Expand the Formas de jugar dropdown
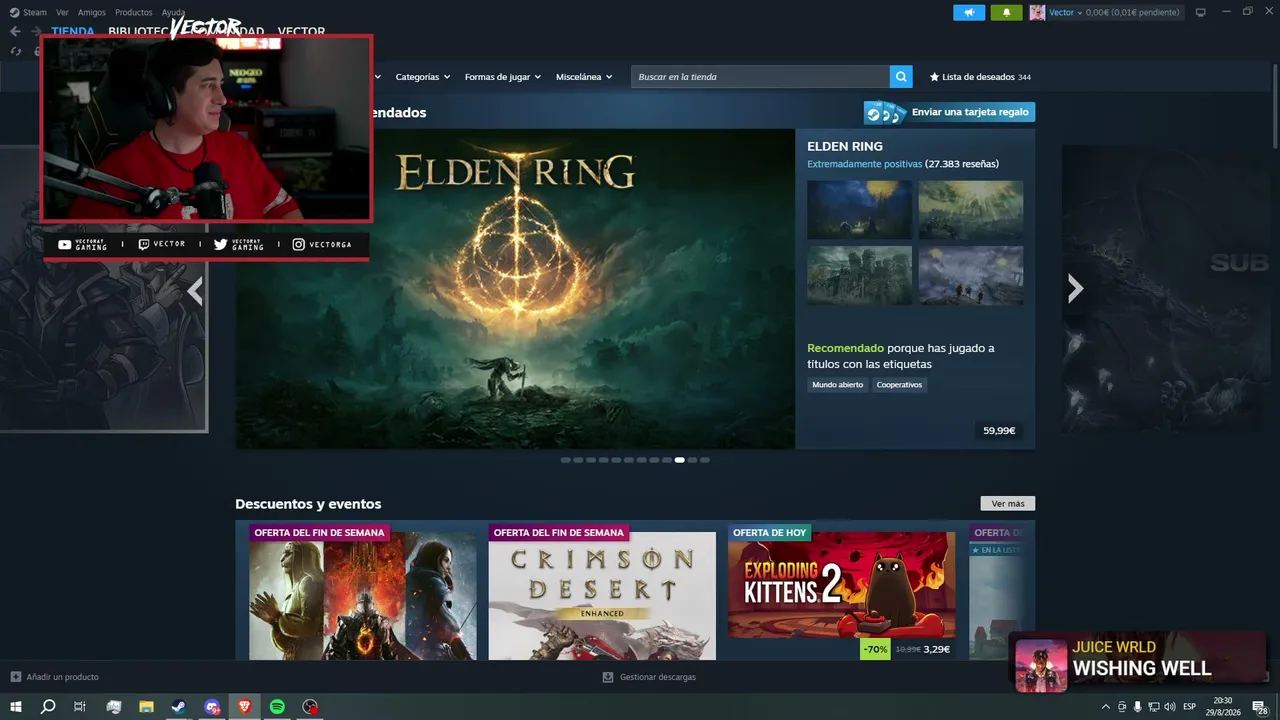 503,77
